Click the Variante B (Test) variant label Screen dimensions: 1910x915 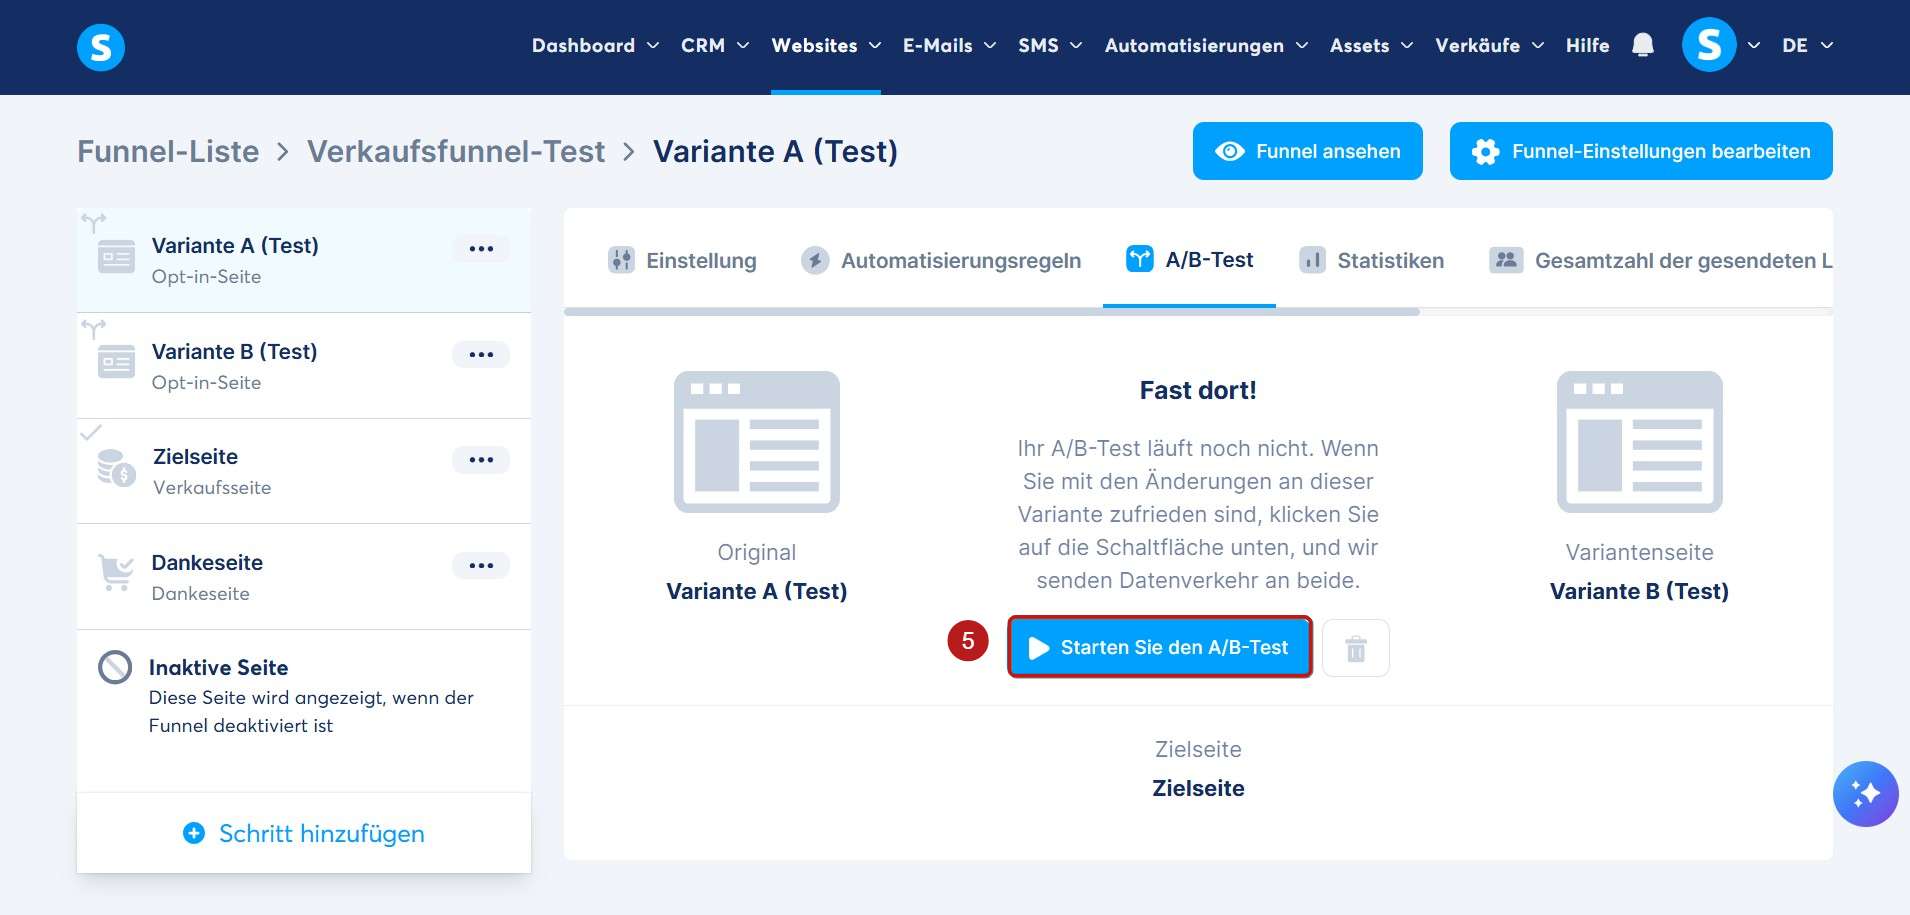click(x=1639, y=591)
